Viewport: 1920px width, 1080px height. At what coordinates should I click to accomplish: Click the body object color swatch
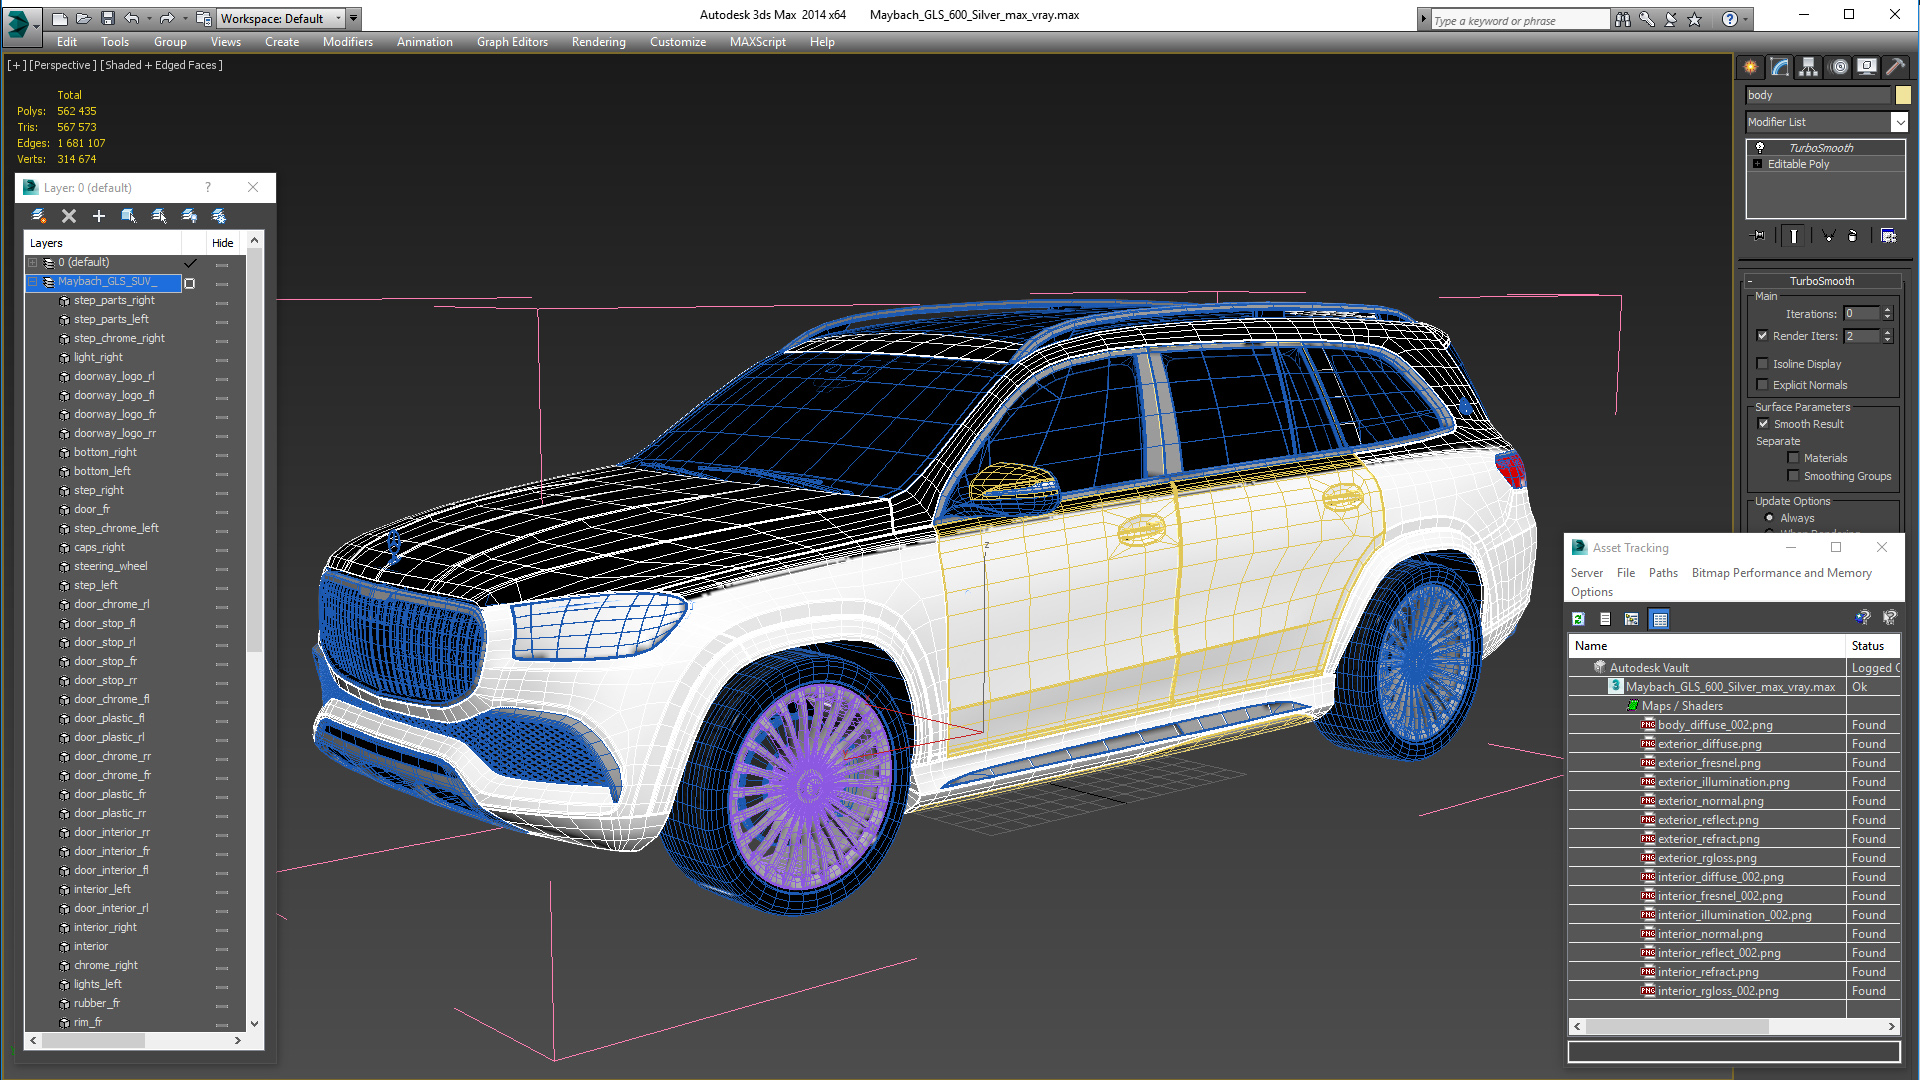pos(1903,95)
